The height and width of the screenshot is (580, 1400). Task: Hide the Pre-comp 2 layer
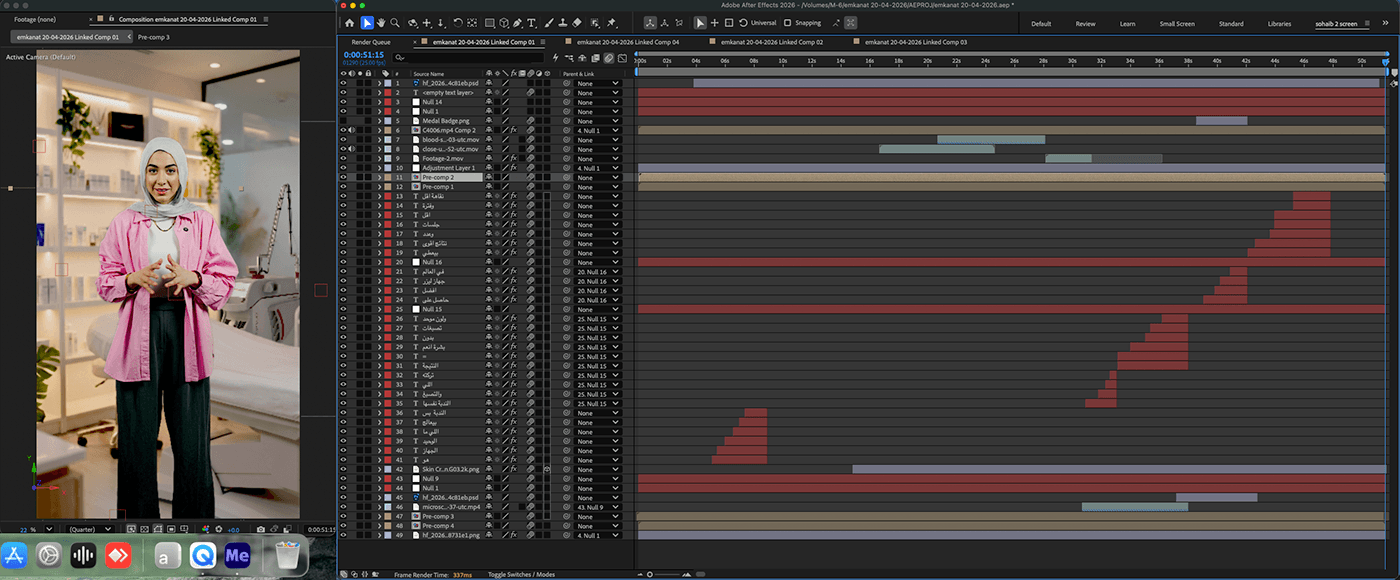click(x=343, y=177)
